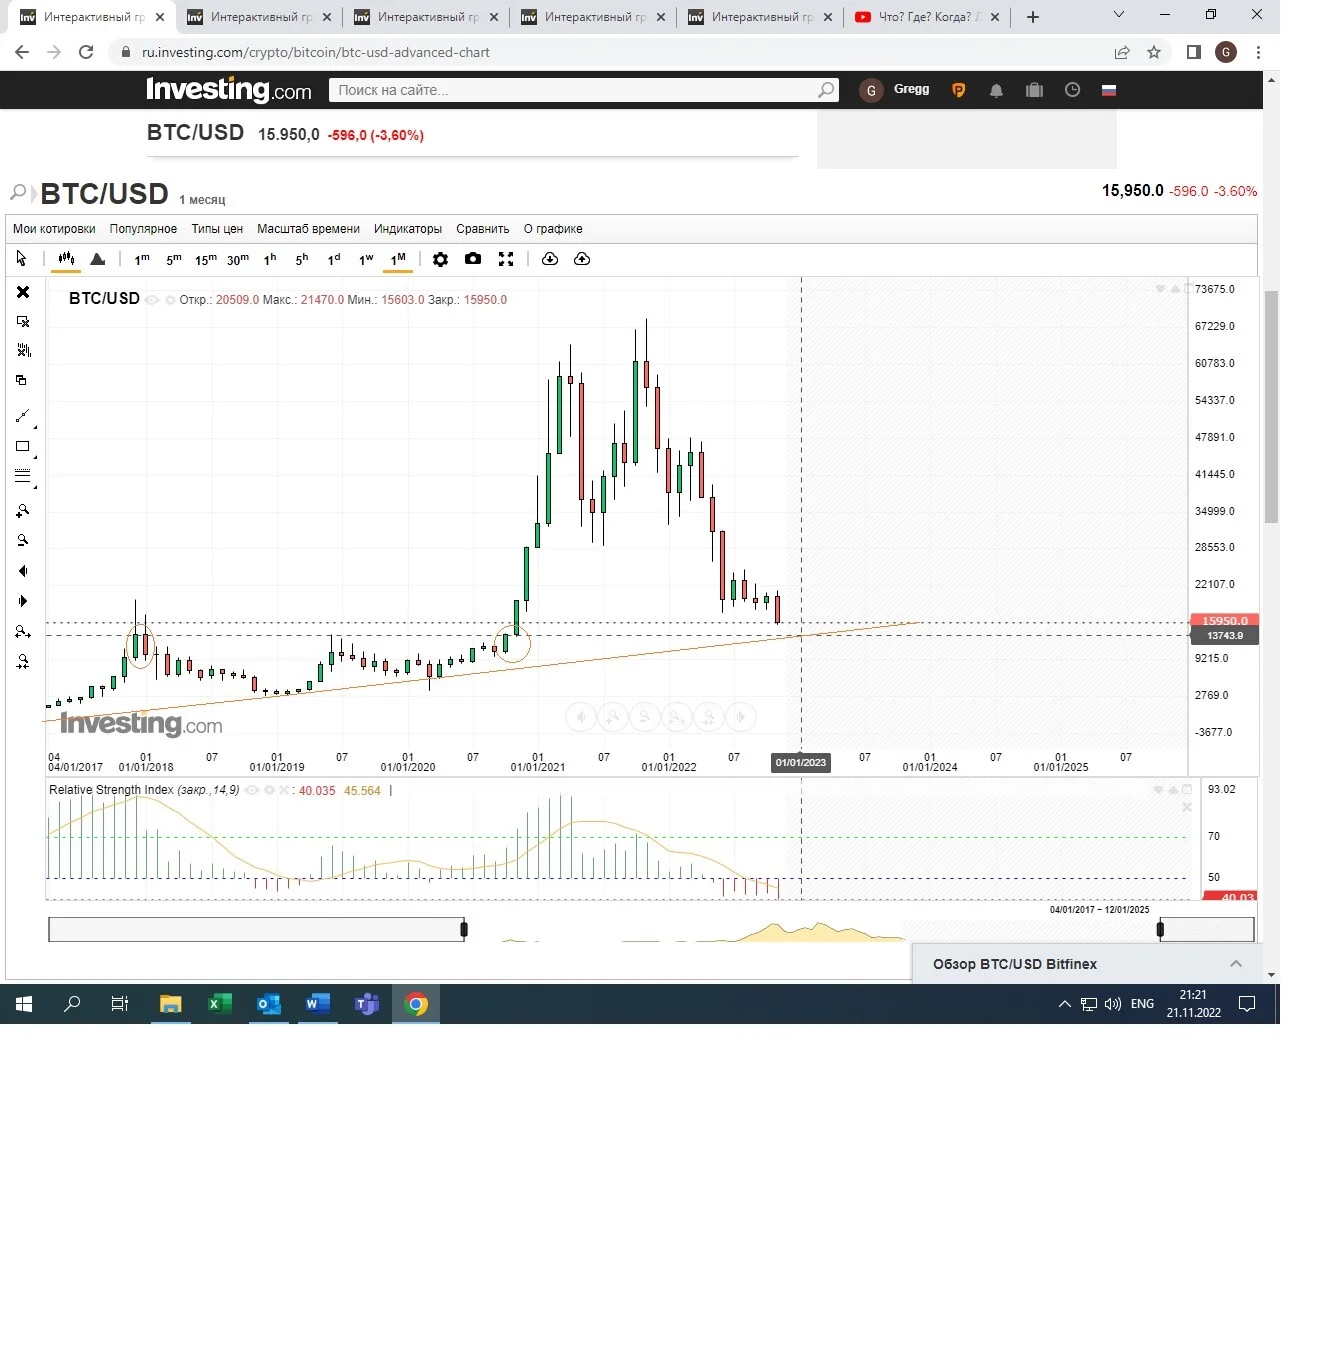Shift chart left with left arrow tool
Screen dimensions: 1321x1362
(x=23, y=571)
